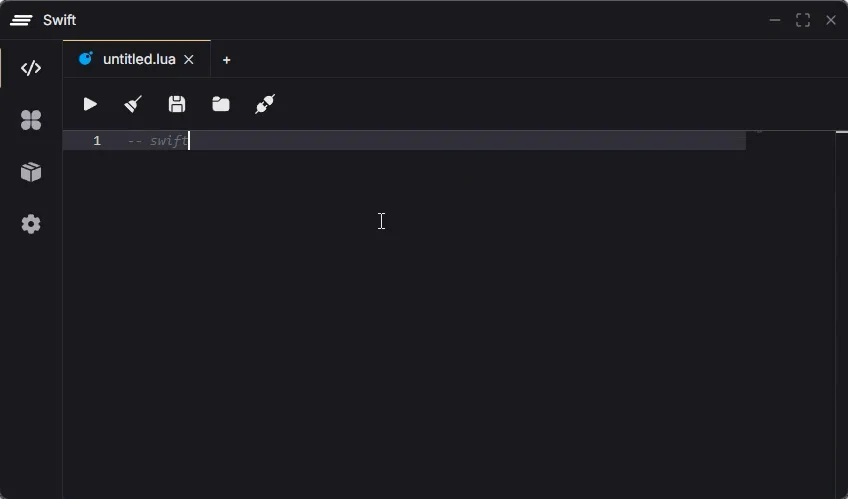Screen dimensions: 848x499
Task: Click the Swift logo in the title bar
Action: 21,20
